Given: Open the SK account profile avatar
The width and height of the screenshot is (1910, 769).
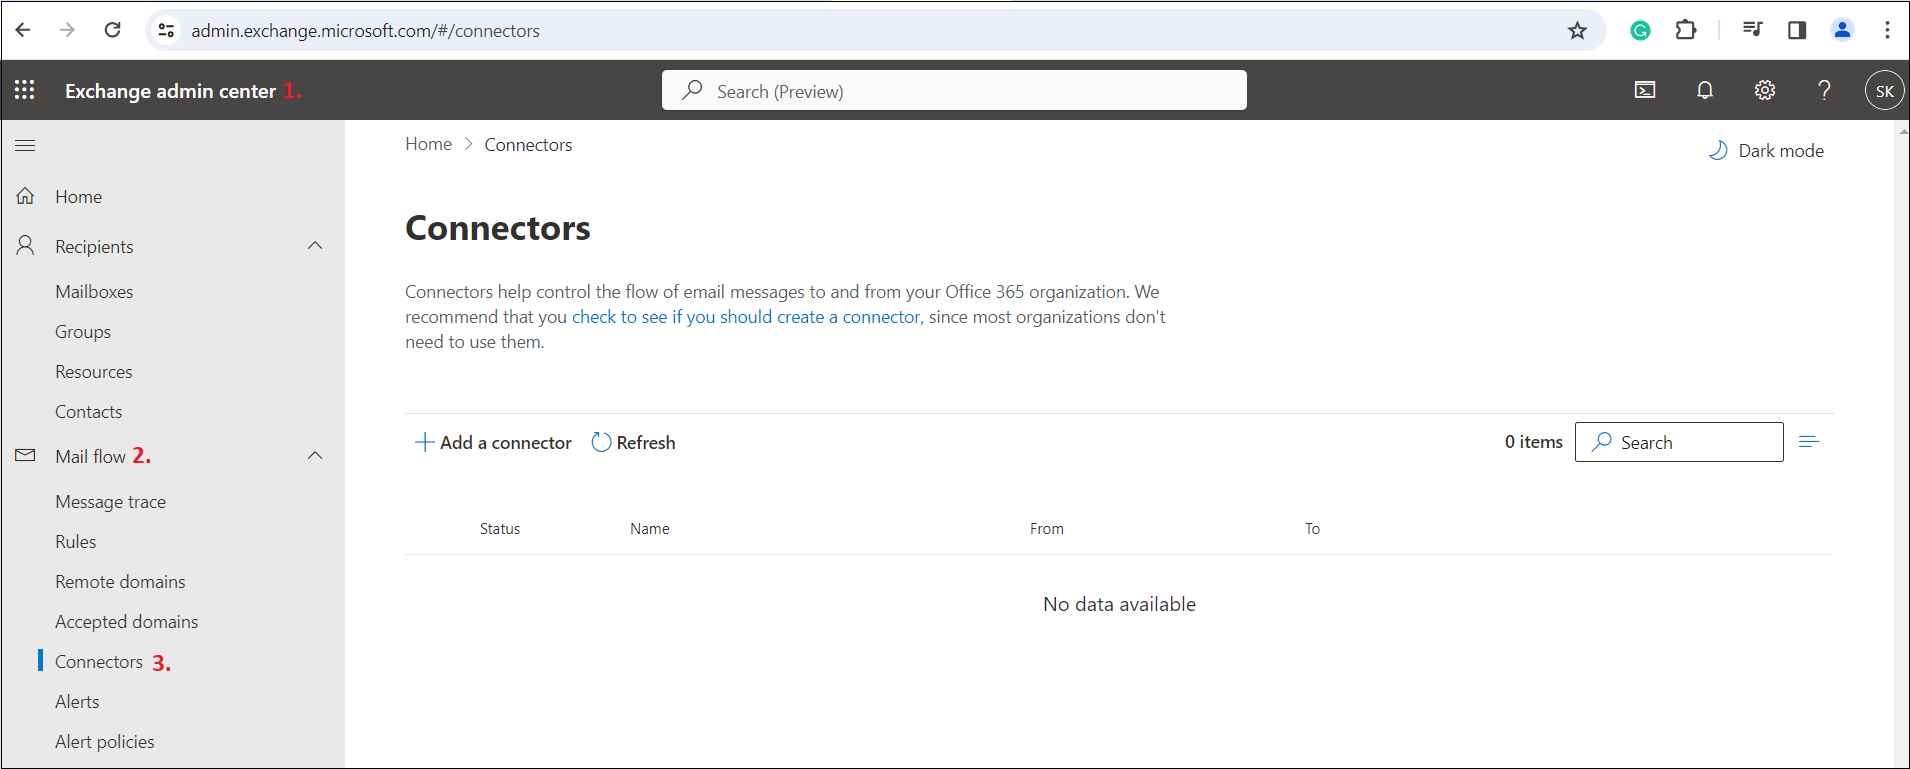Looking at the screenshot, I should click(x=1884, y=91).
